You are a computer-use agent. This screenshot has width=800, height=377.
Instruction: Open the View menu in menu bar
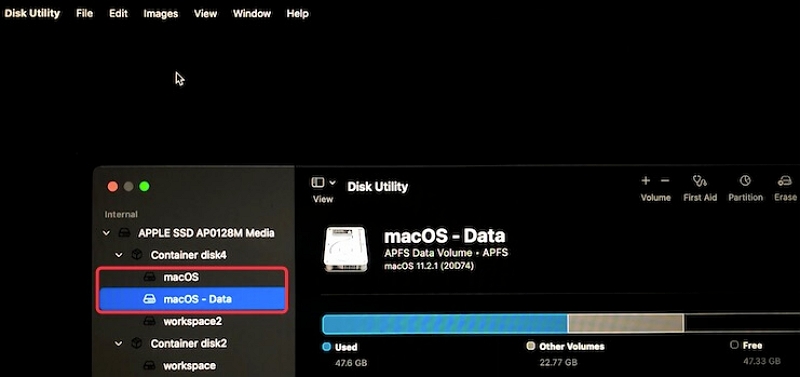206,14
